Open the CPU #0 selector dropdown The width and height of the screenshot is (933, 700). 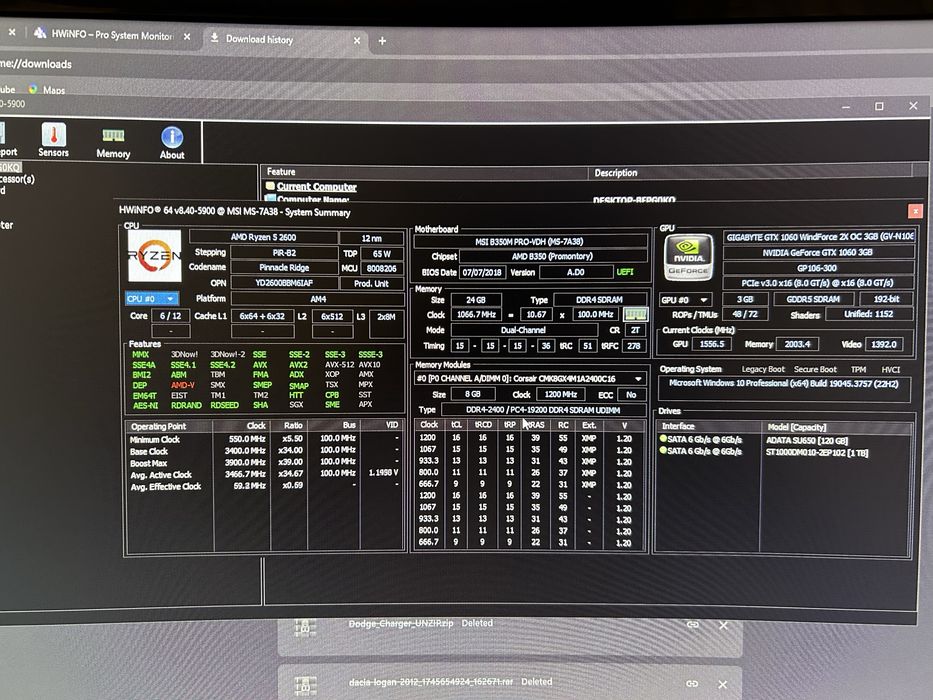[x=152, y=298]
